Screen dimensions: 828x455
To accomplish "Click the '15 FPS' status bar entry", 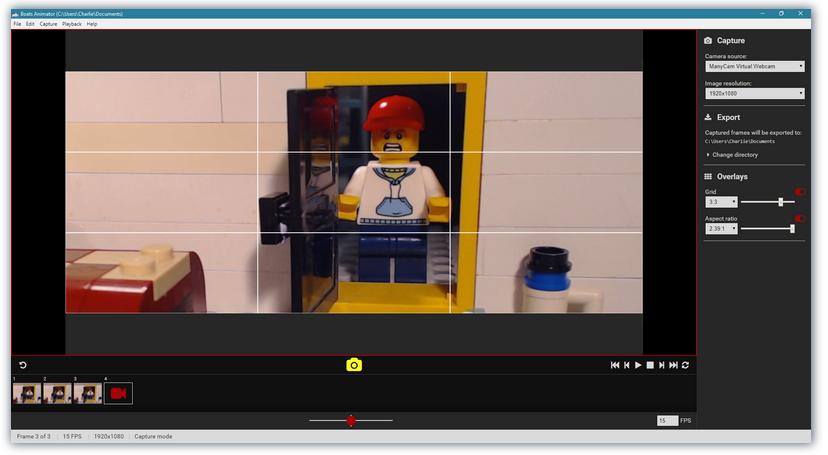I will click(x=72, y=437).
